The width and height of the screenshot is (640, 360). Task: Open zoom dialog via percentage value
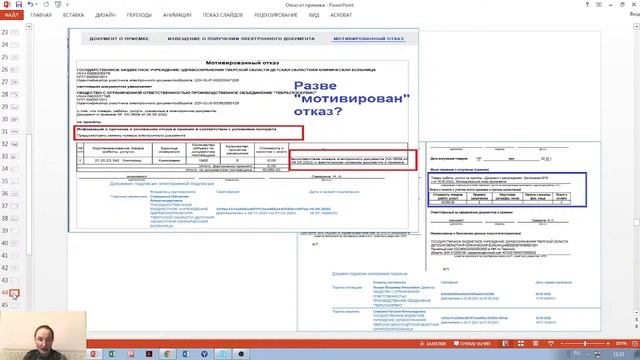click(621, 344)
